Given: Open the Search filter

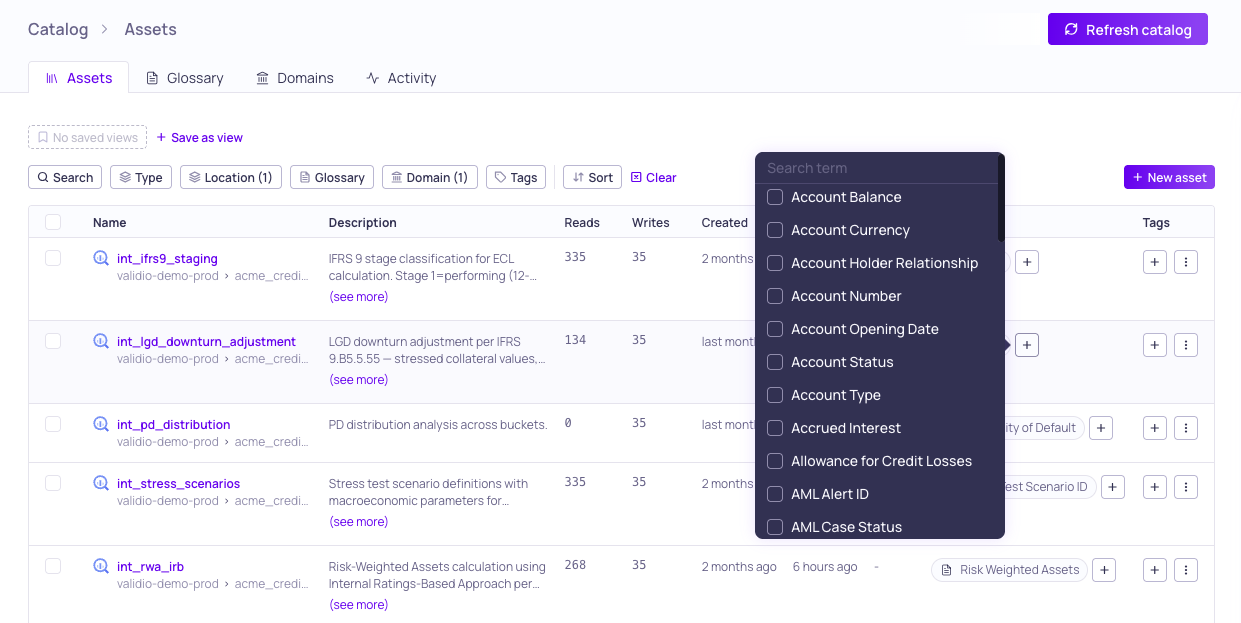Looking at the screenshot, I should tap(65, 177).
